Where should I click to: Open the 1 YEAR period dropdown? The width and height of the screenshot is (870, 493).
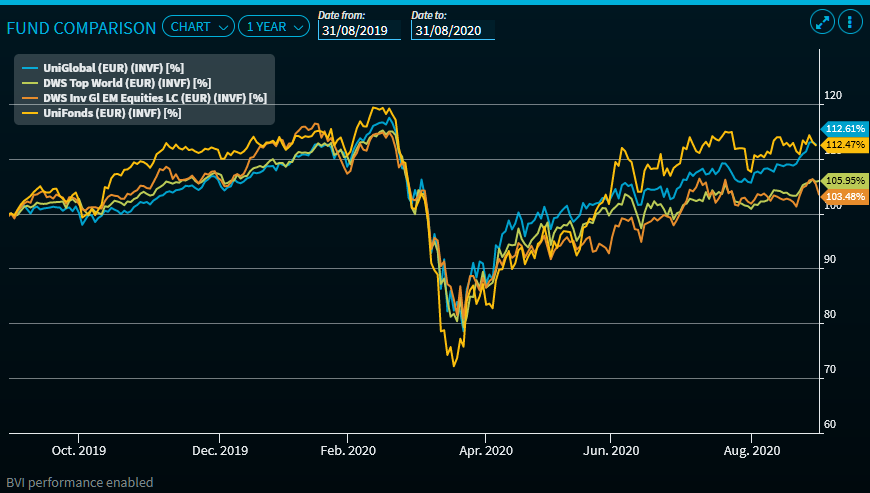tap(274, 27)
